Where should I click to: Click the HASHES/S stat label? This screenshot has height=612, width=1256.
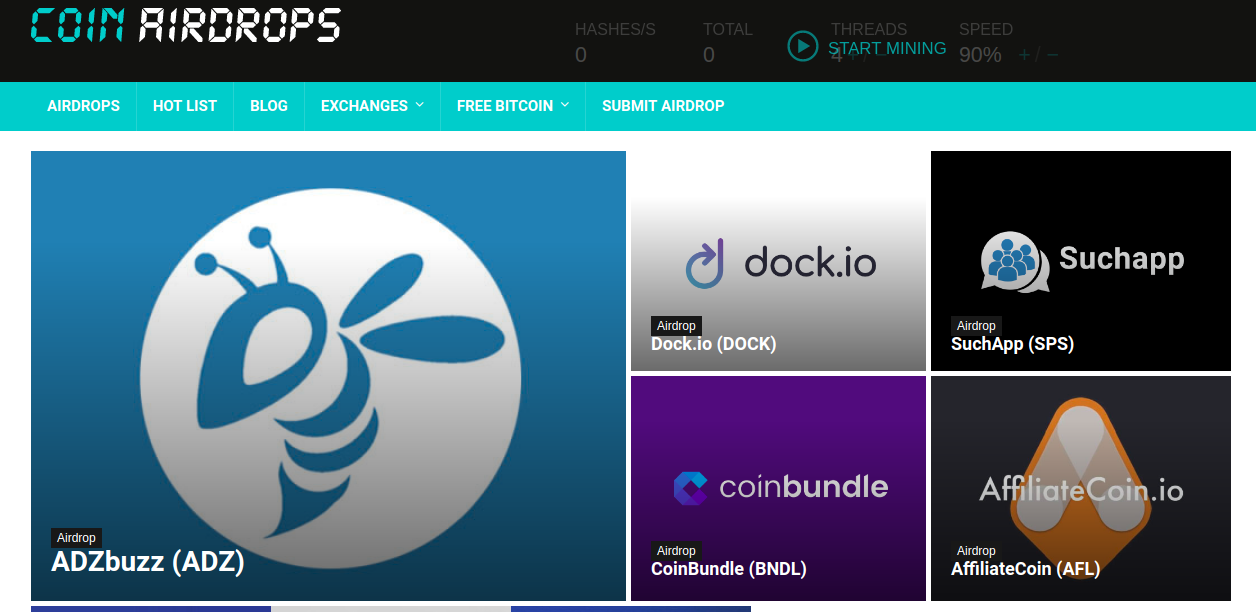(x=615, y=30)
